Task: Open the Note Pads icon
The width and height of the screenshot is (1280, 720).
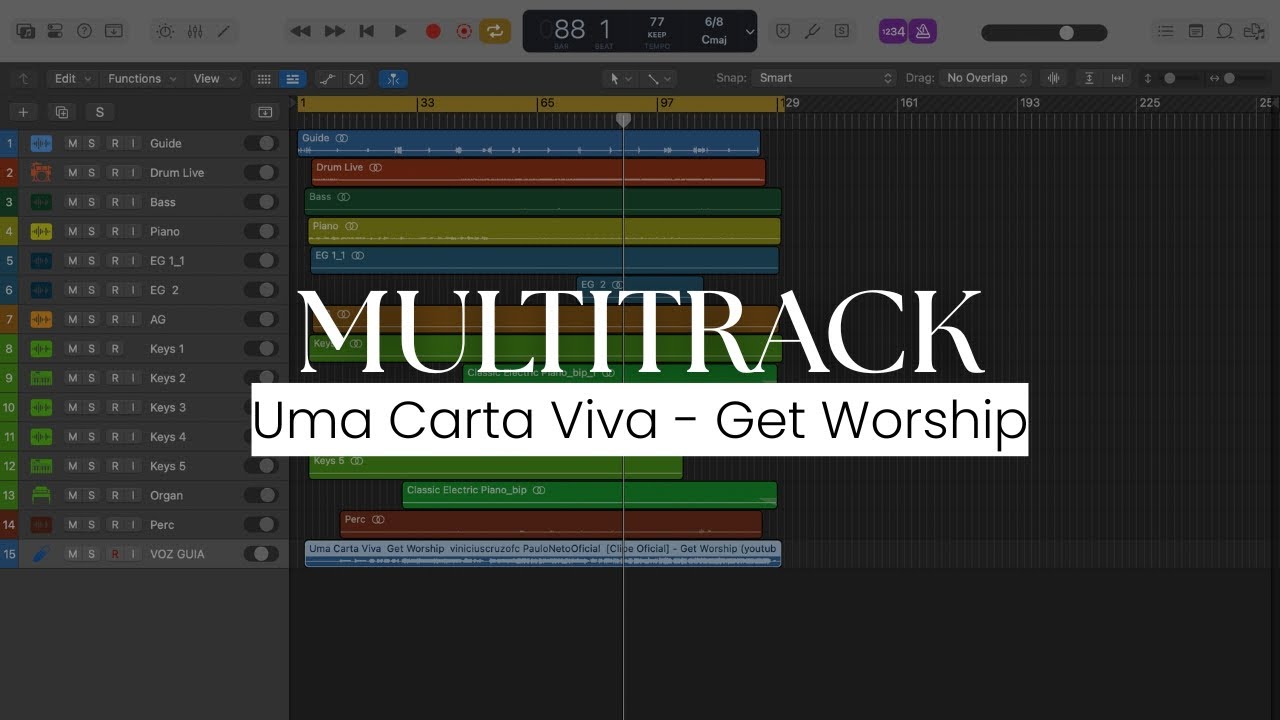Action: 1195,31
